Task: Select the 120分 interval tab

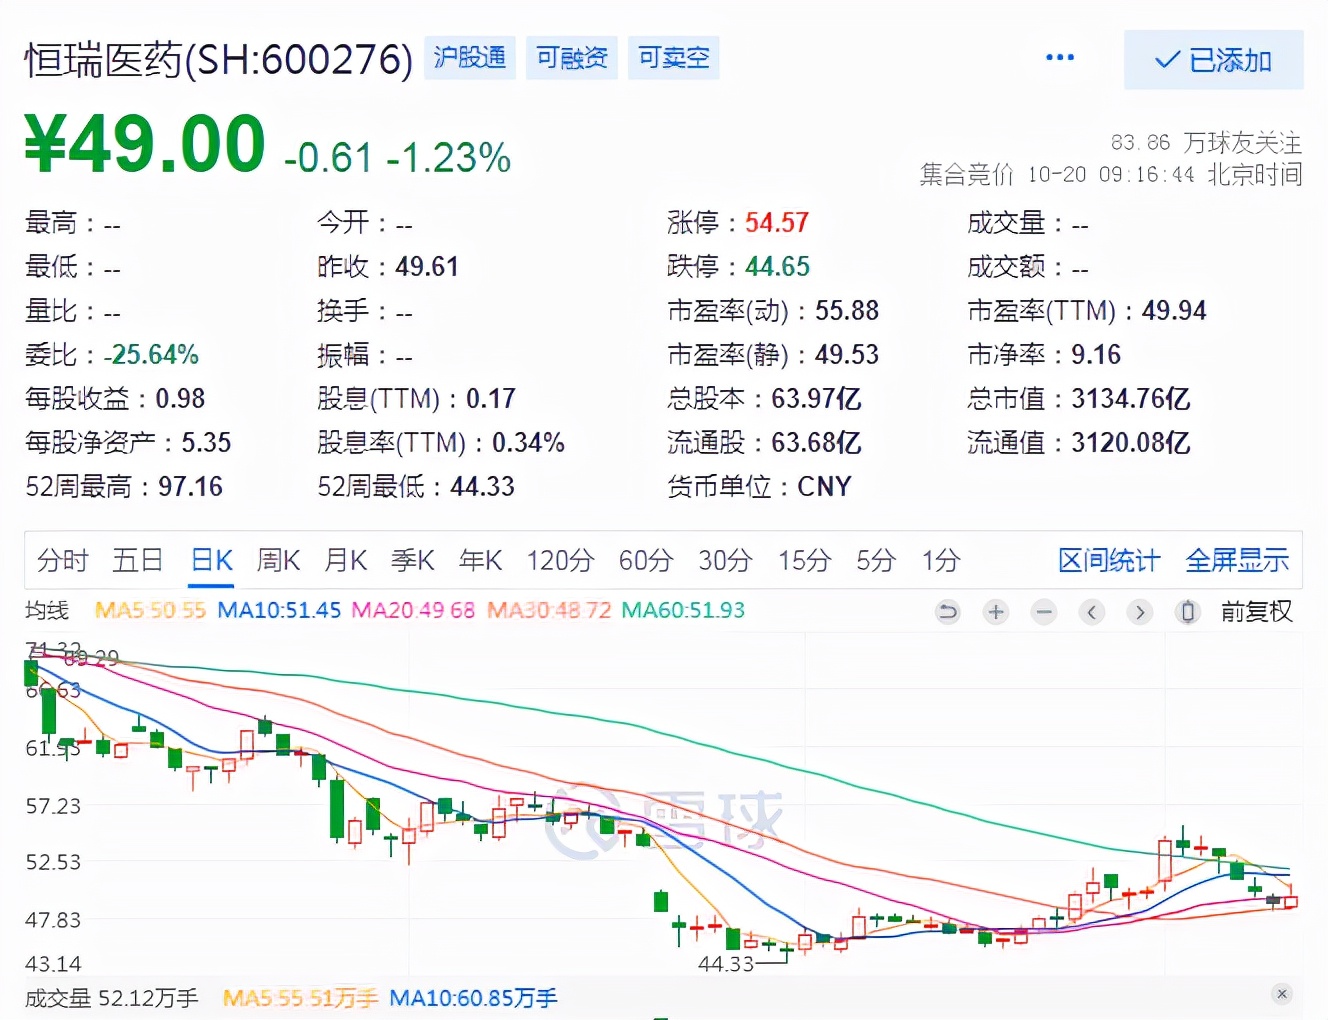Action: [560, 560]
